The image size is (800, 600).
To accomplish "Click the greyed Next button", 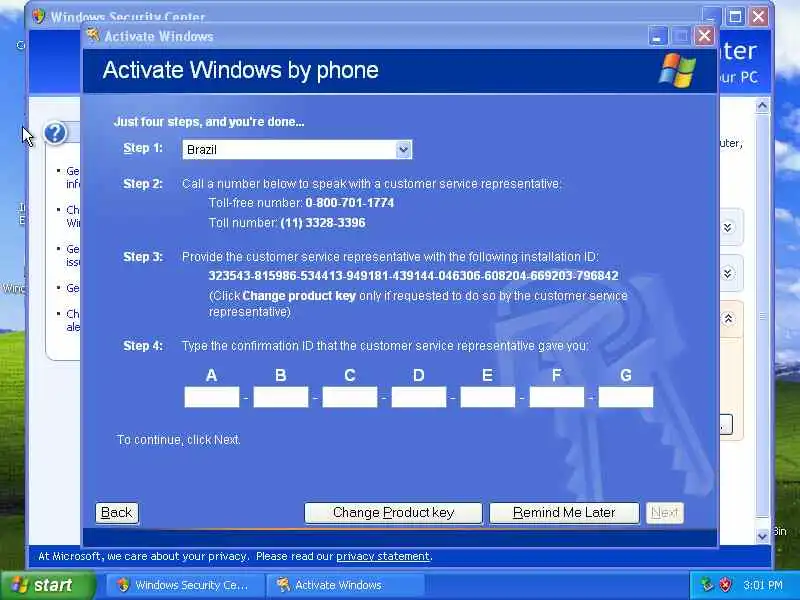I will coord(665,513).
